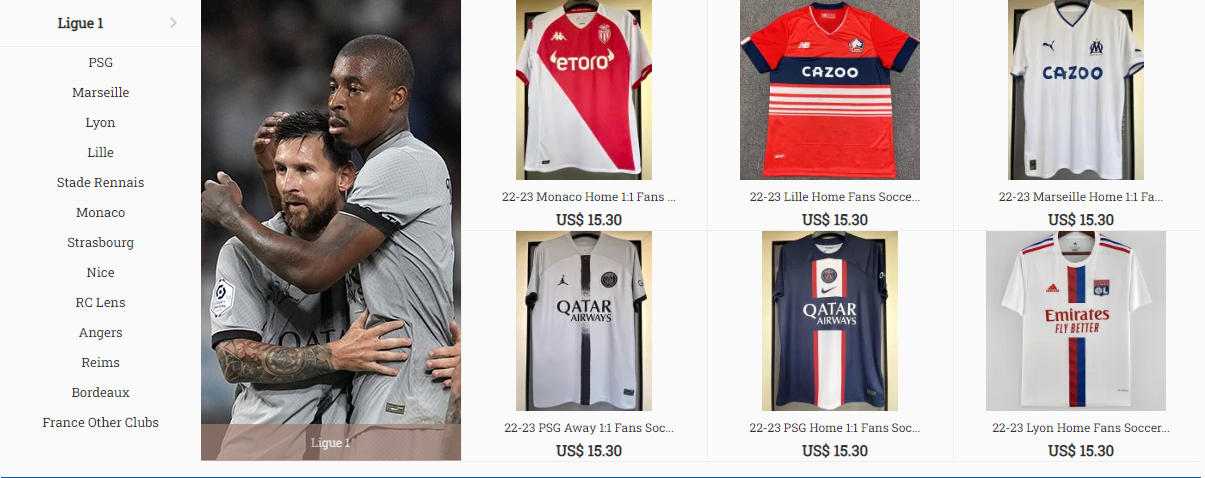Open the Lille team category
1205x478 pixels.
click(100, 152)
